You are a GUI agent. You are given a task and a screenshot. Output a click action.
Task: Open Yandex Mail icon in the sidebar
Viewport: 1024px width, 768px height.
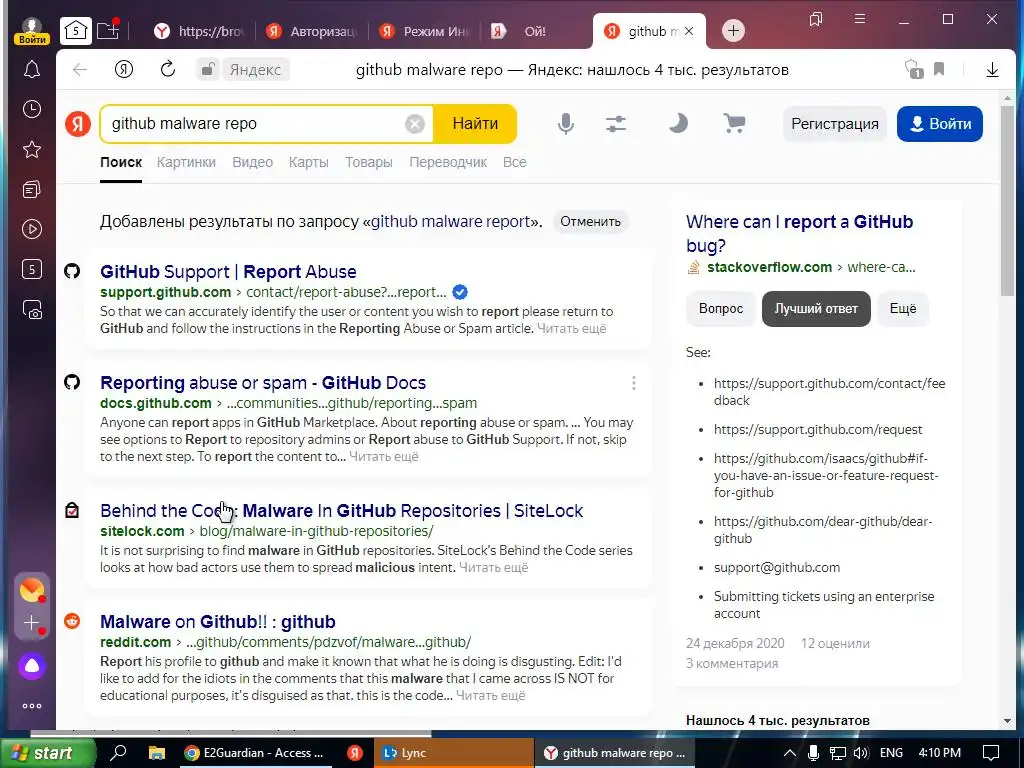tap(31, 590)
